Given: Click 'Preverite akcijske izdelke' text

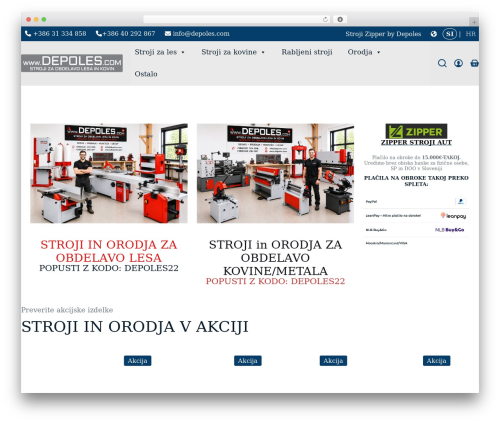Looking at the screenshot, I should (x=67, y=310).
